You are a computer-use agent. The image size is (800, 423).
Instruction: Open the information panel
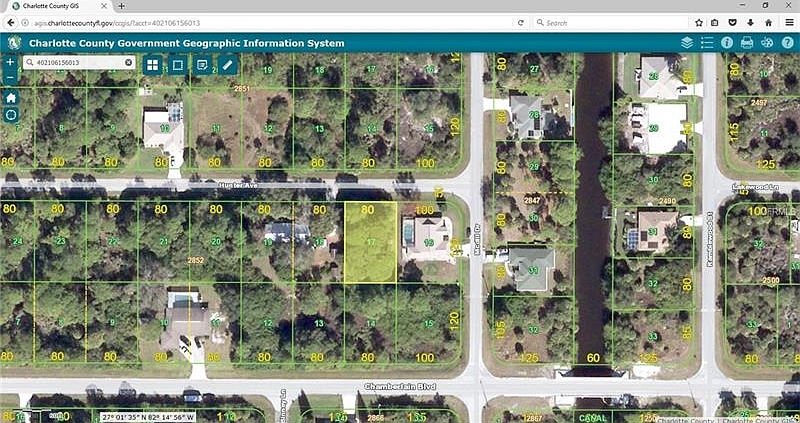[727, 43]
